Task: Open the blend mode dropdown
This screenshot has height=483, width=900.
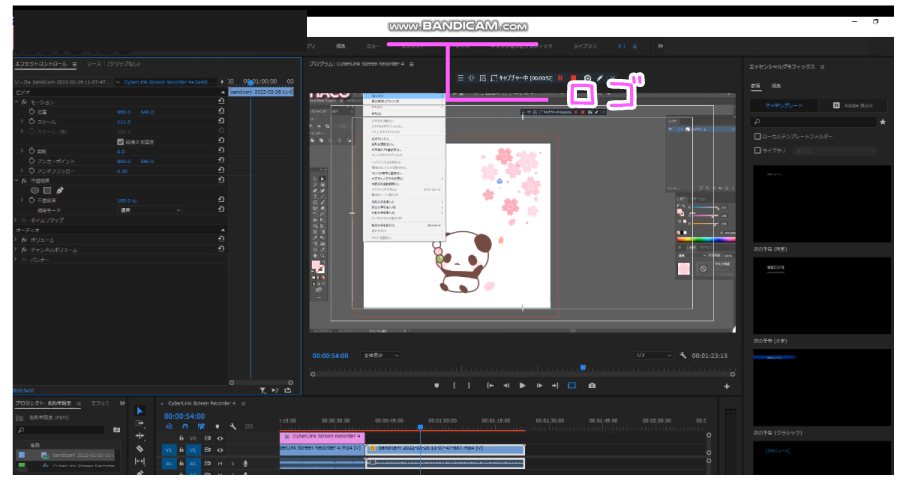Action: tap(150, 211)
